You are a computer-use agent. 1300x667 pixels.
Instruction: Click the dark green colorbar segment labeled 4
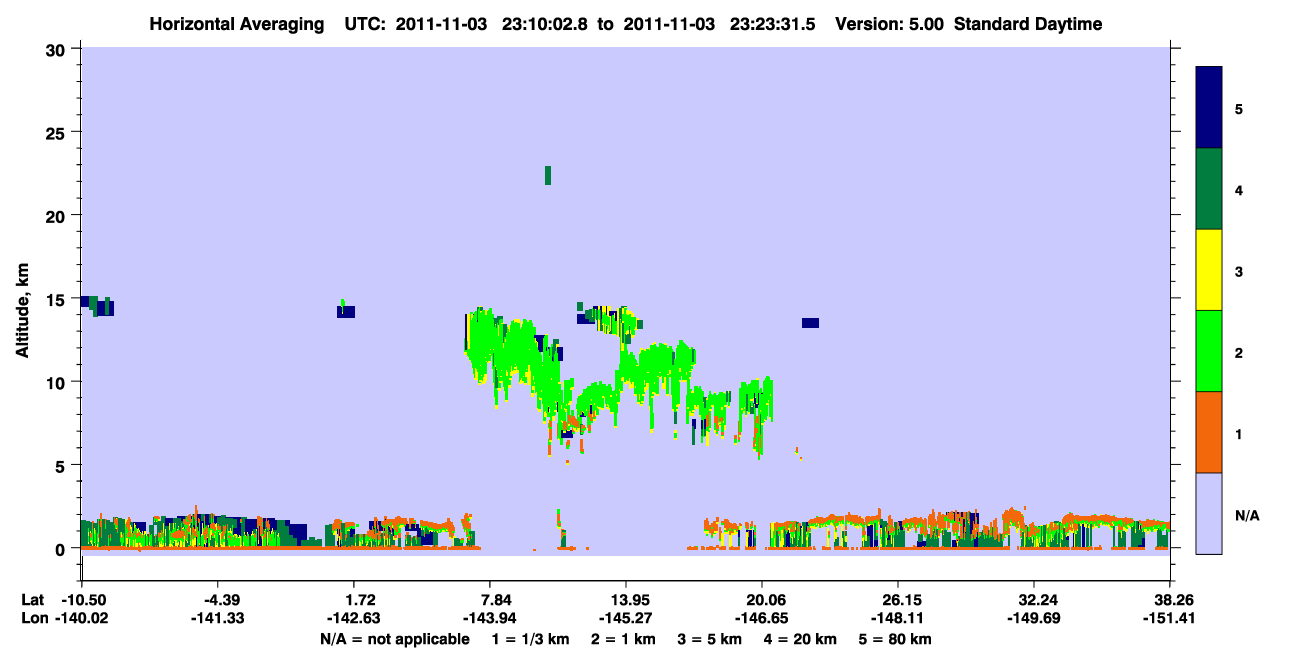coord(1209,189)
